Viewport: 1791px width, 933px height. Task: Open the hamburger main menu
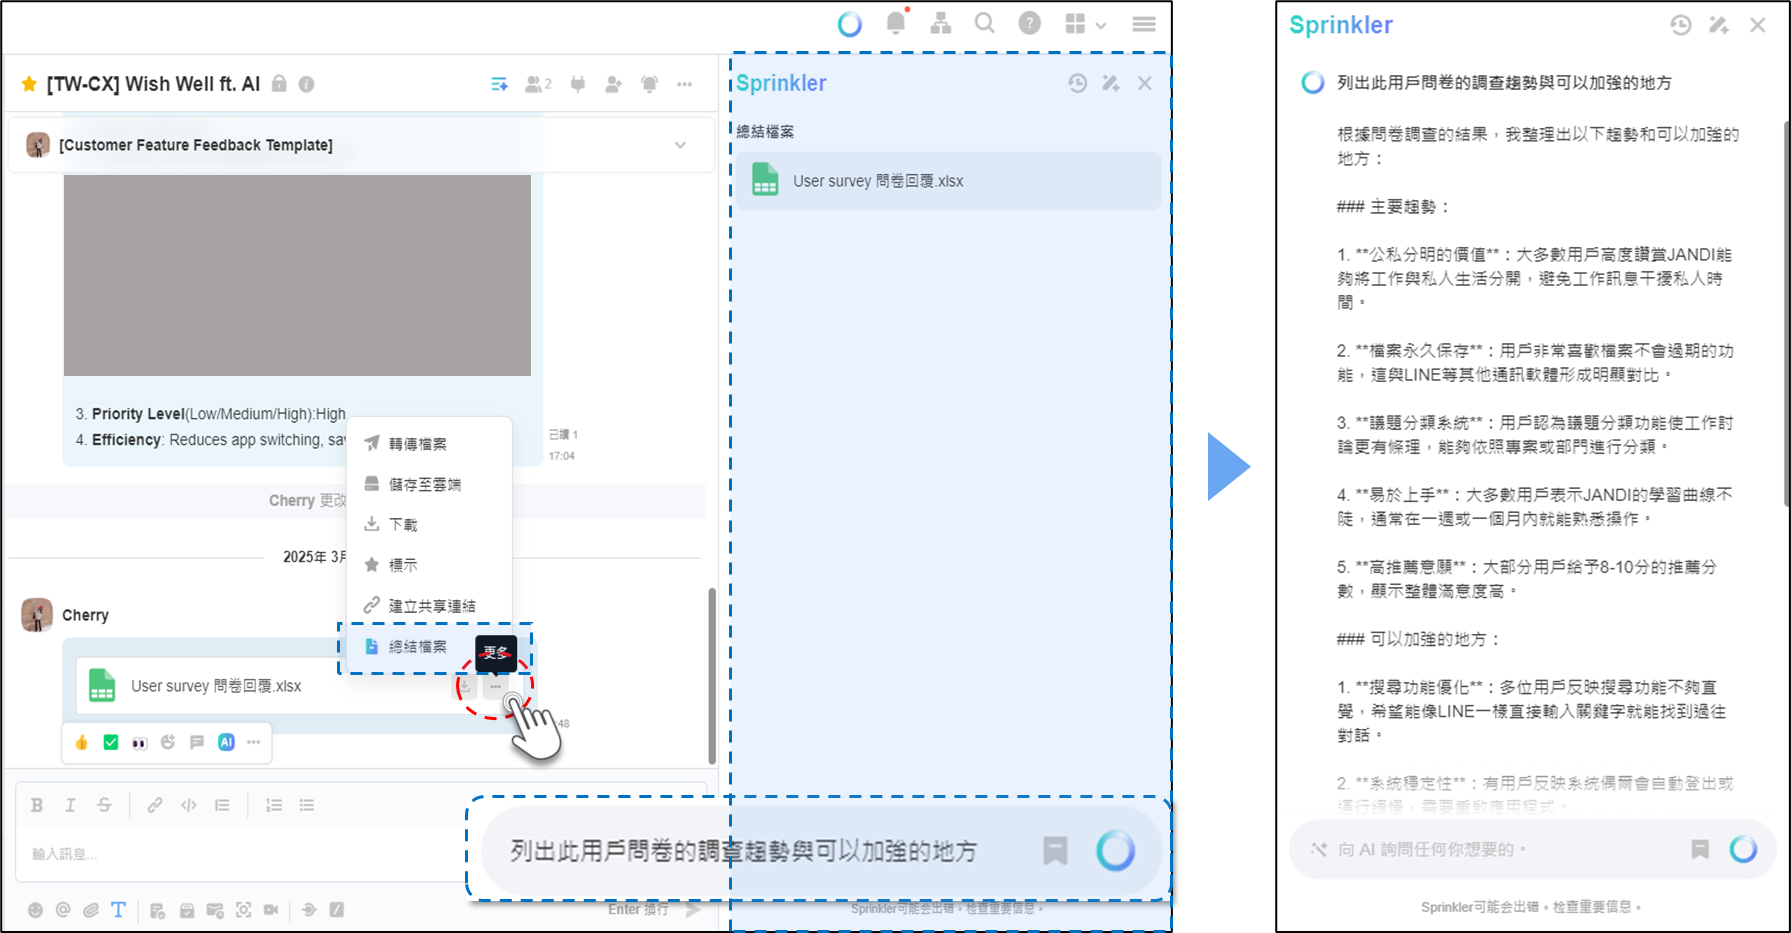pyautogui.click(x=1144, y=24)
